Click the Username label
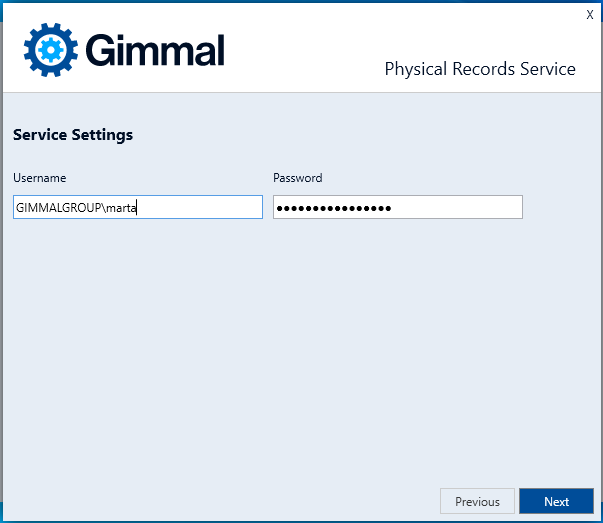 tap(39, 178)
